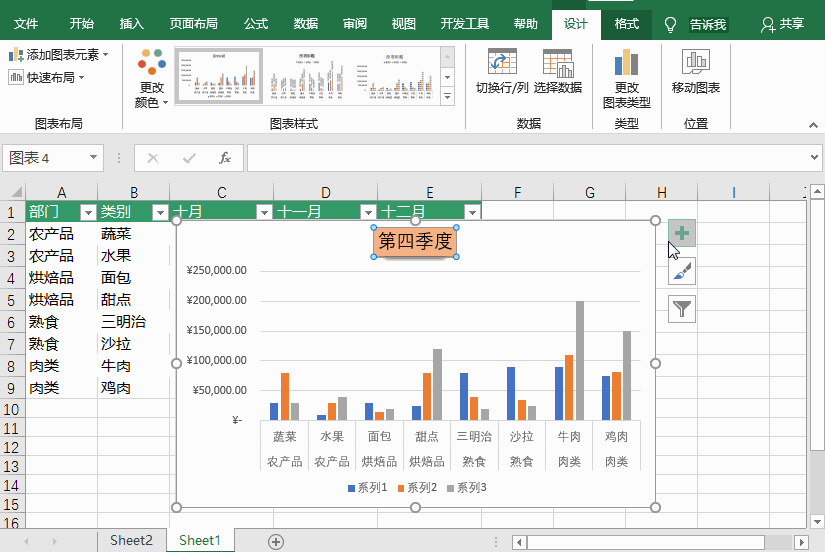Switch to the 开始 tab
The width and height of the screenshot is (825, 552).
(x=82, y=24)
